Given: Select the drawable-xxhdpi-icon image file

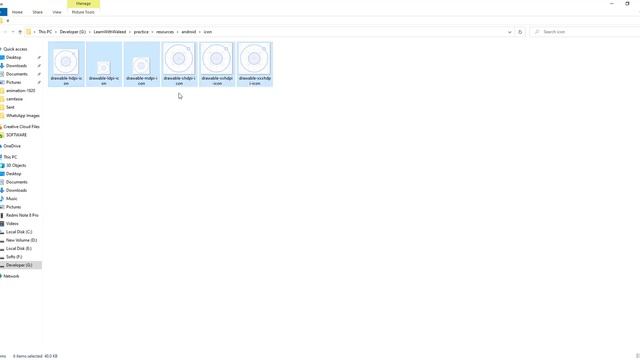Looking at the screenshot, I should coord(217,64).
